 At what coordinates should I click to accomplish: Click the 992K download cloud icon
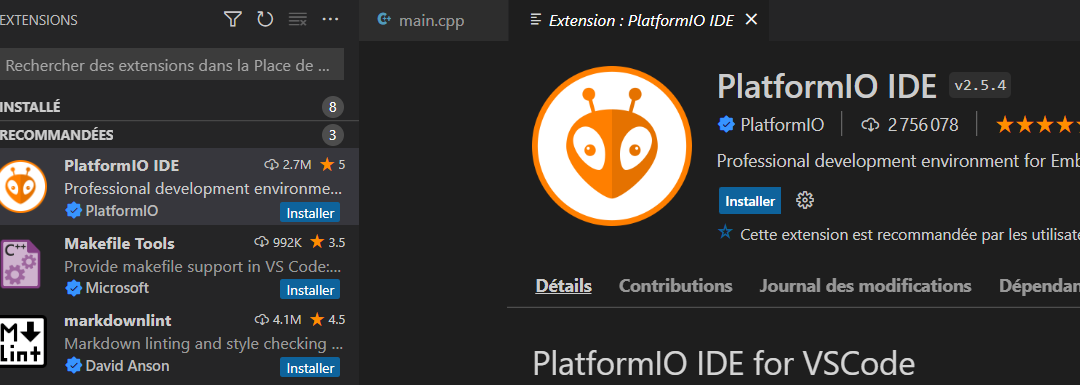coord(261,242)
